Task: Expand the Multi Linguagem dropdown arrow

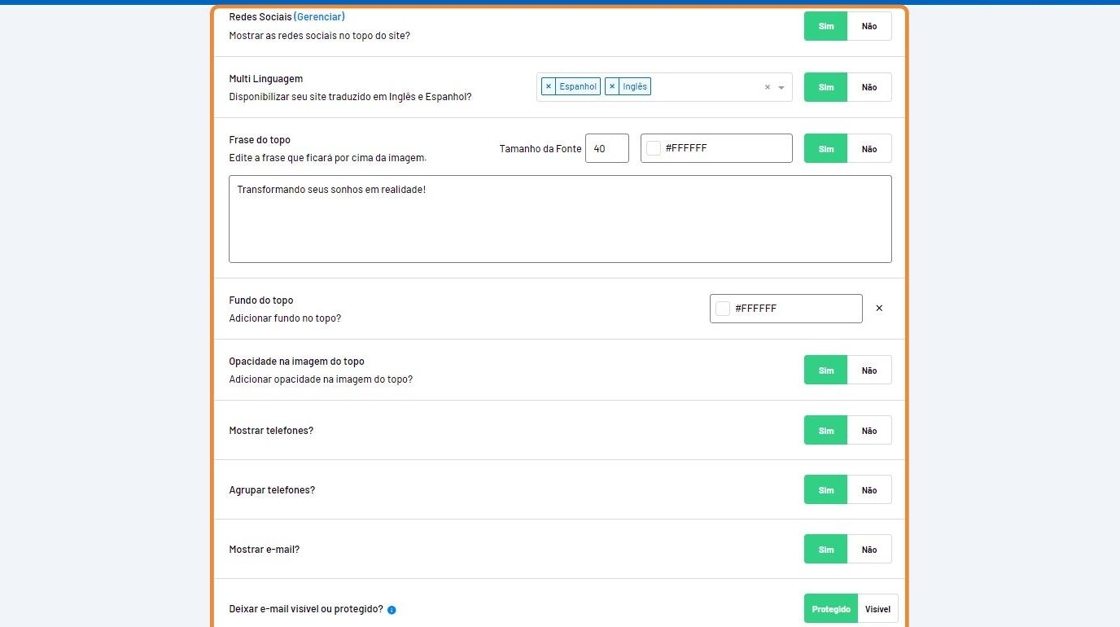Action: coord(782,88)
